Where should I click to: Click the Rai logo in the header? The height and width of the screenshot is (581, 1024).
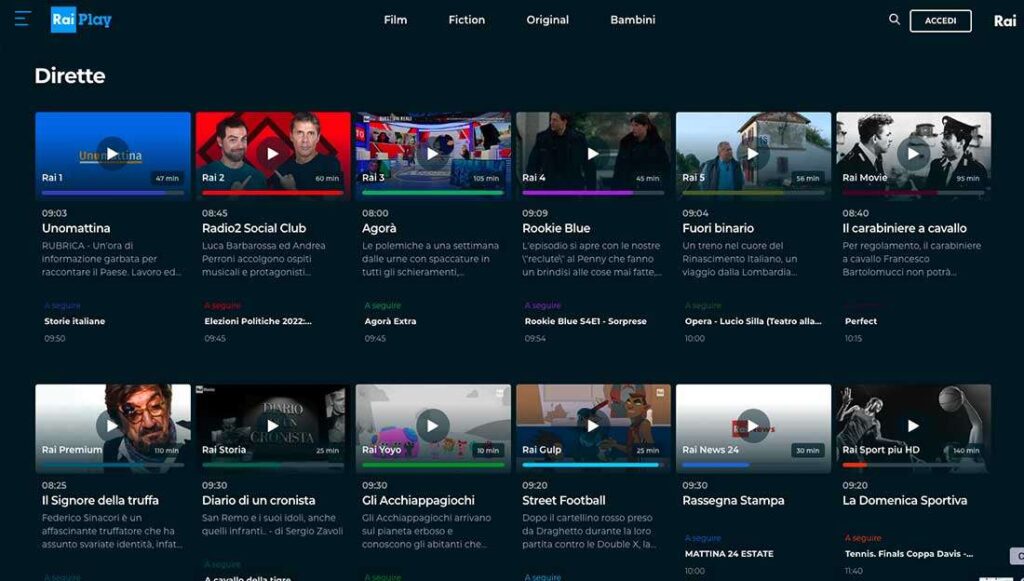coord(1004,21)
